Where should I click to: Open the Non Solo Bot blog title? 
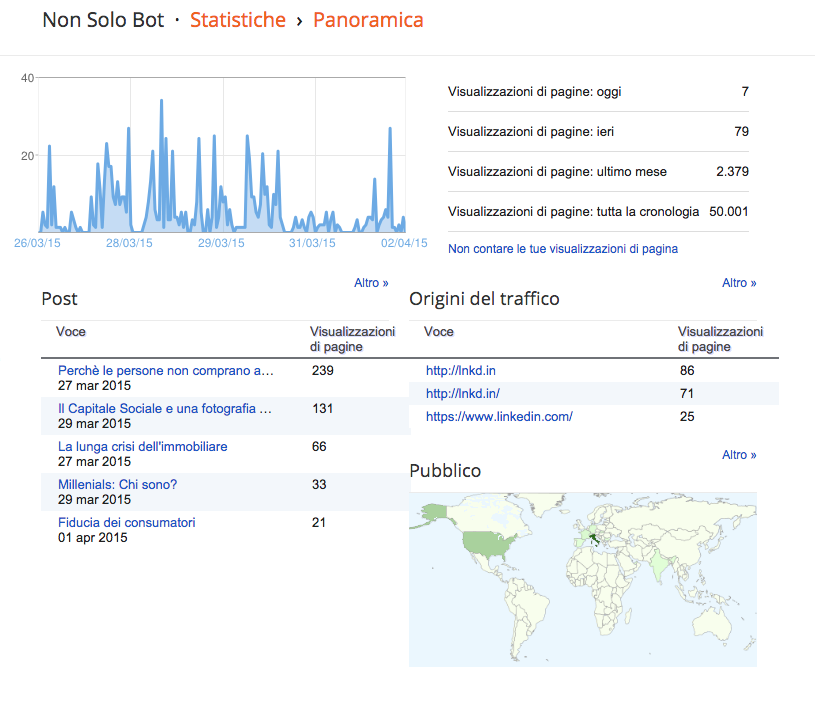pos(102,20)
